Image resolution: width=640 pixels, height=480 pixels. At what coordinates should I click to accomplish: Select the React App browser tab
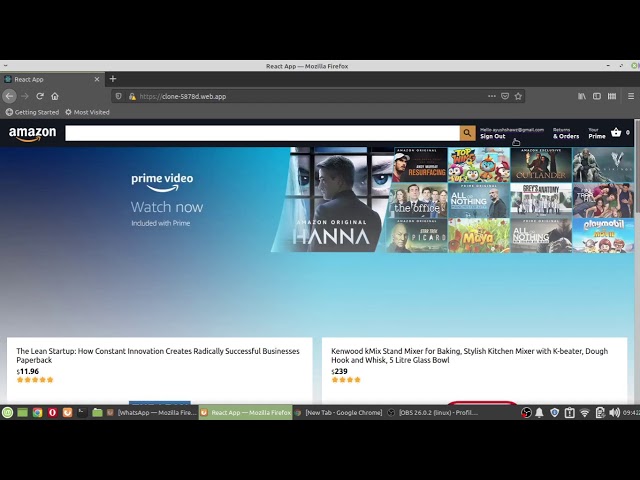point(52,79)
